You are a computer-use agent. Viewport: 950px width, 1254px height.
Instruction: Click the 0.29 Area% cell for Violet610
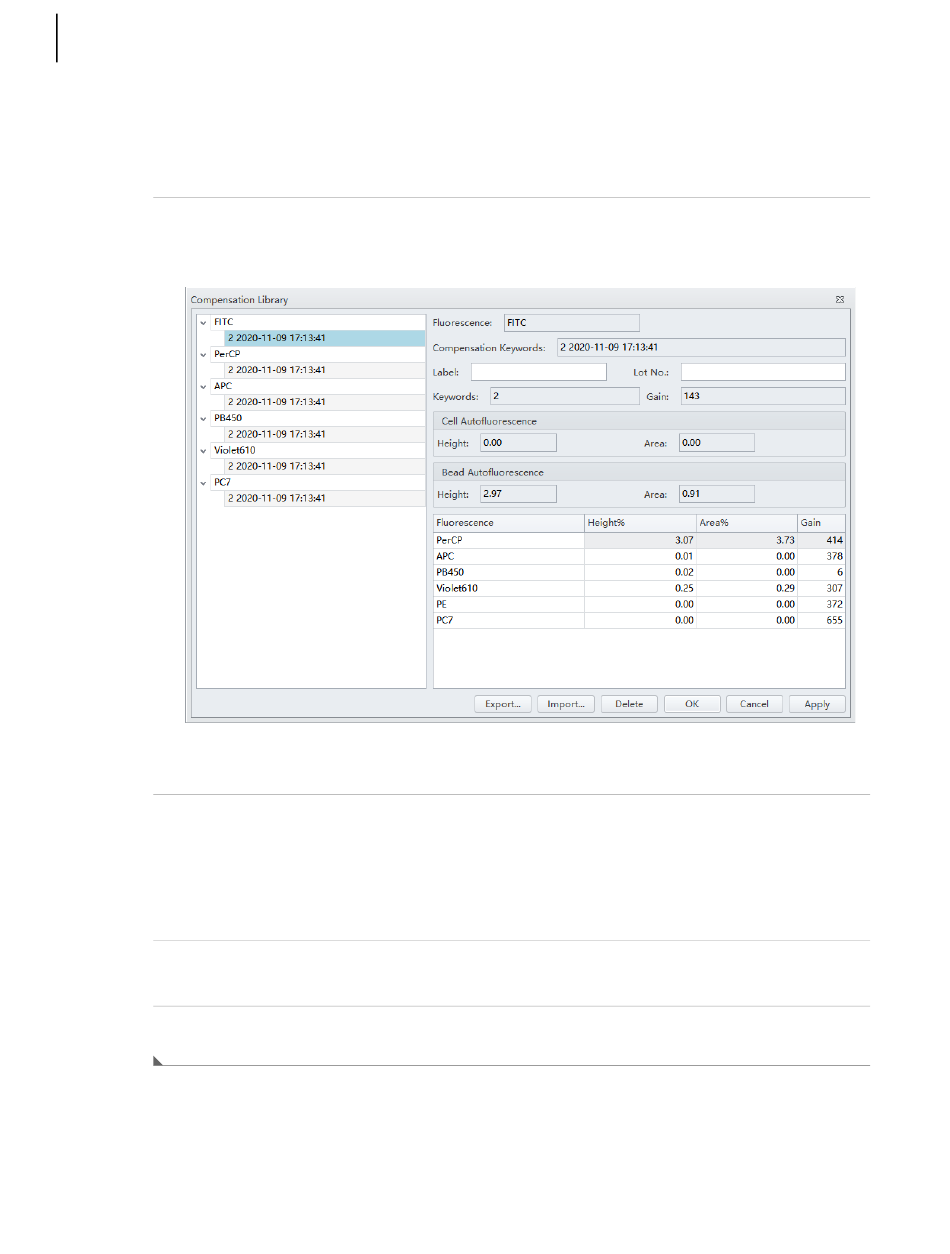click(x=746, y=588)
